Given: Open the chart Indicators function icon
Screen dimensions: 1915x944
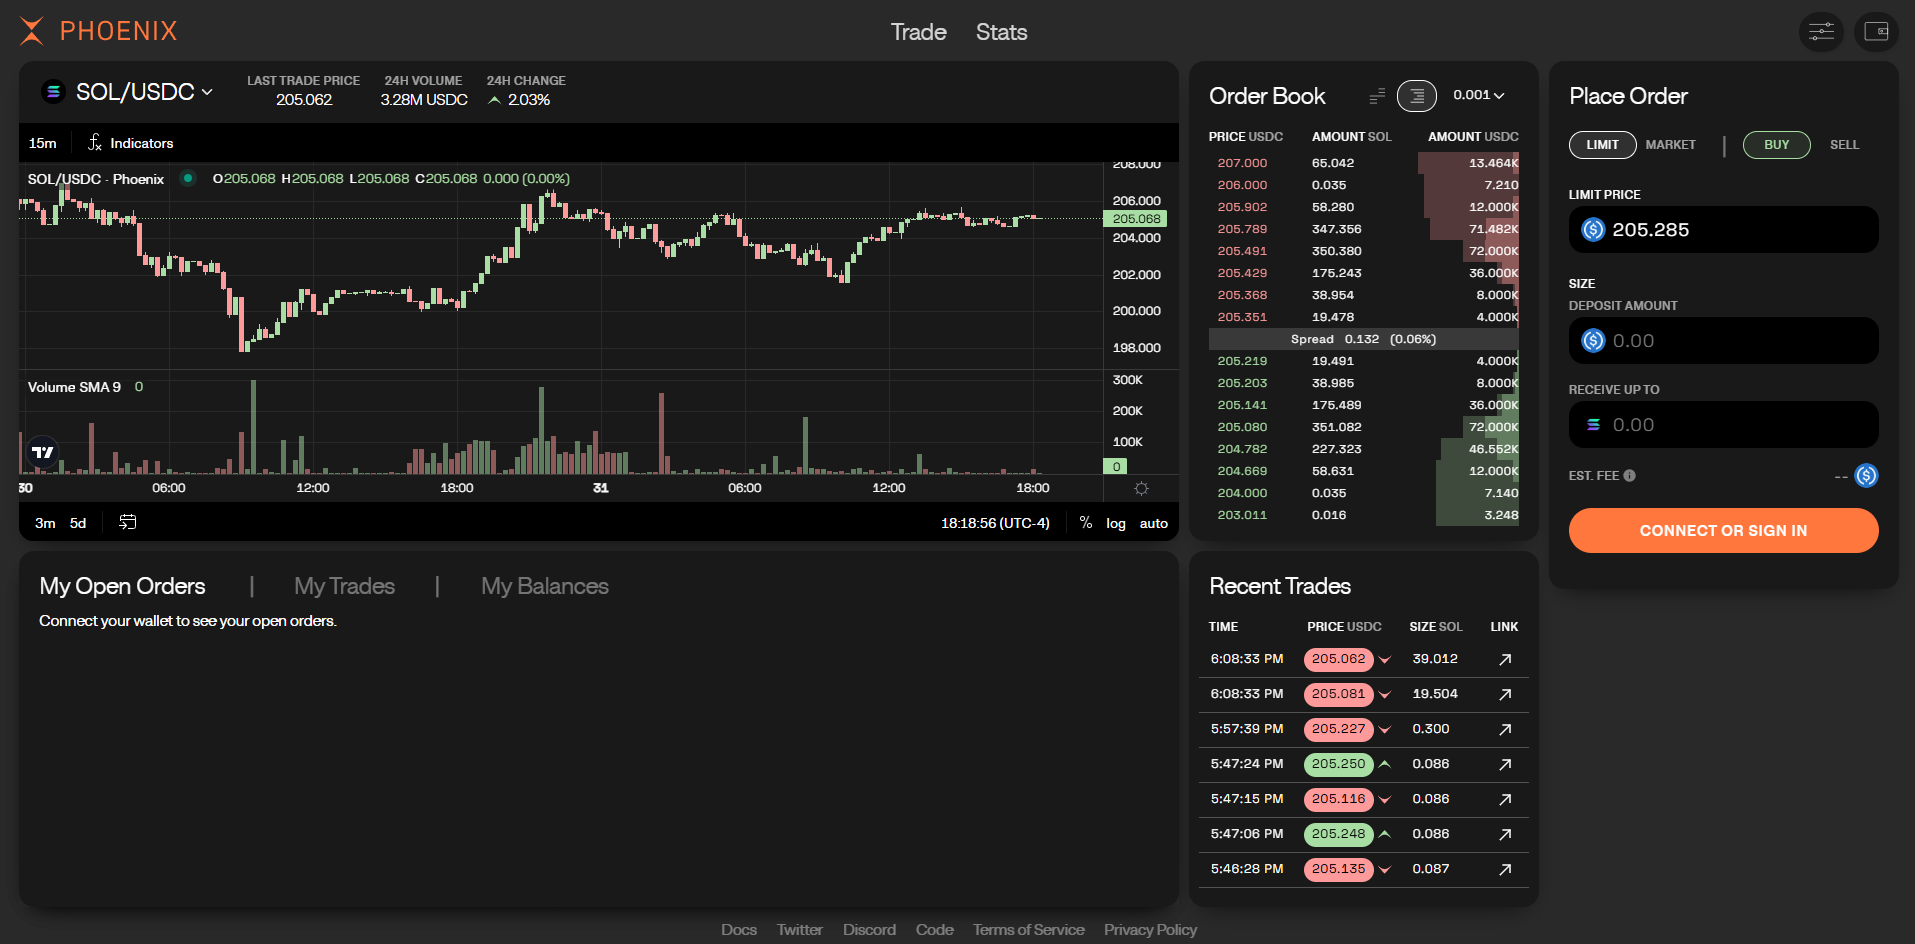Looking at the screenshot, I should (x=95, y=143).
